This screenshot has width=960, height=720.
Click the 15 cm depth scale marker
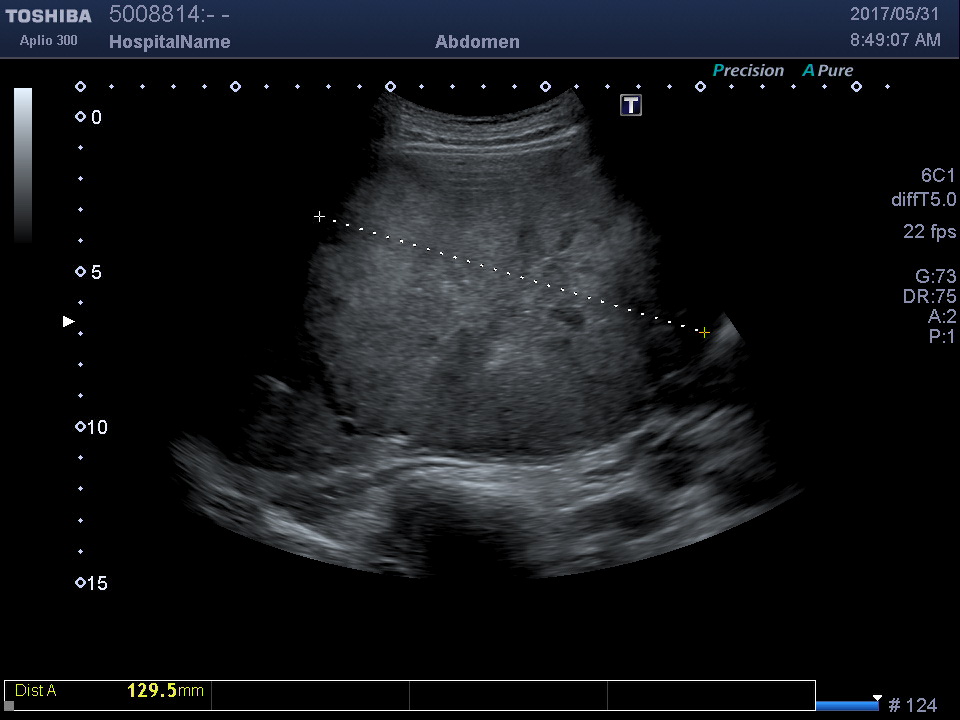[x=80, y=582]
